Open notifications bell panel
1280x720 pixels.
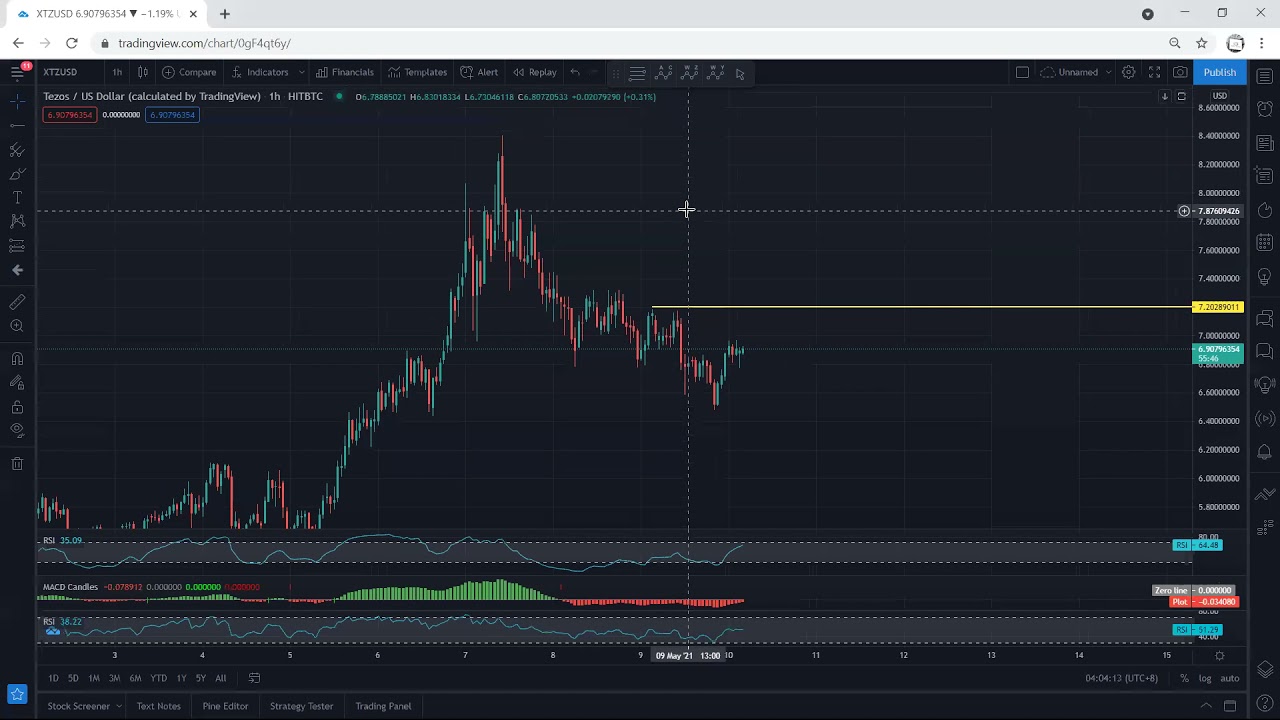click(1265, 452)
